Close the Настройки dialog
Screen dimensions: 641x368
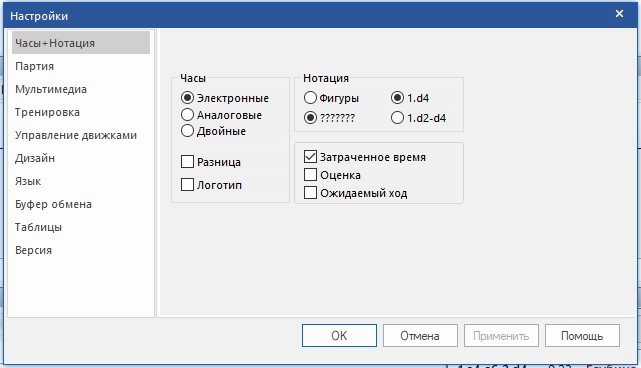click(619, 14)
